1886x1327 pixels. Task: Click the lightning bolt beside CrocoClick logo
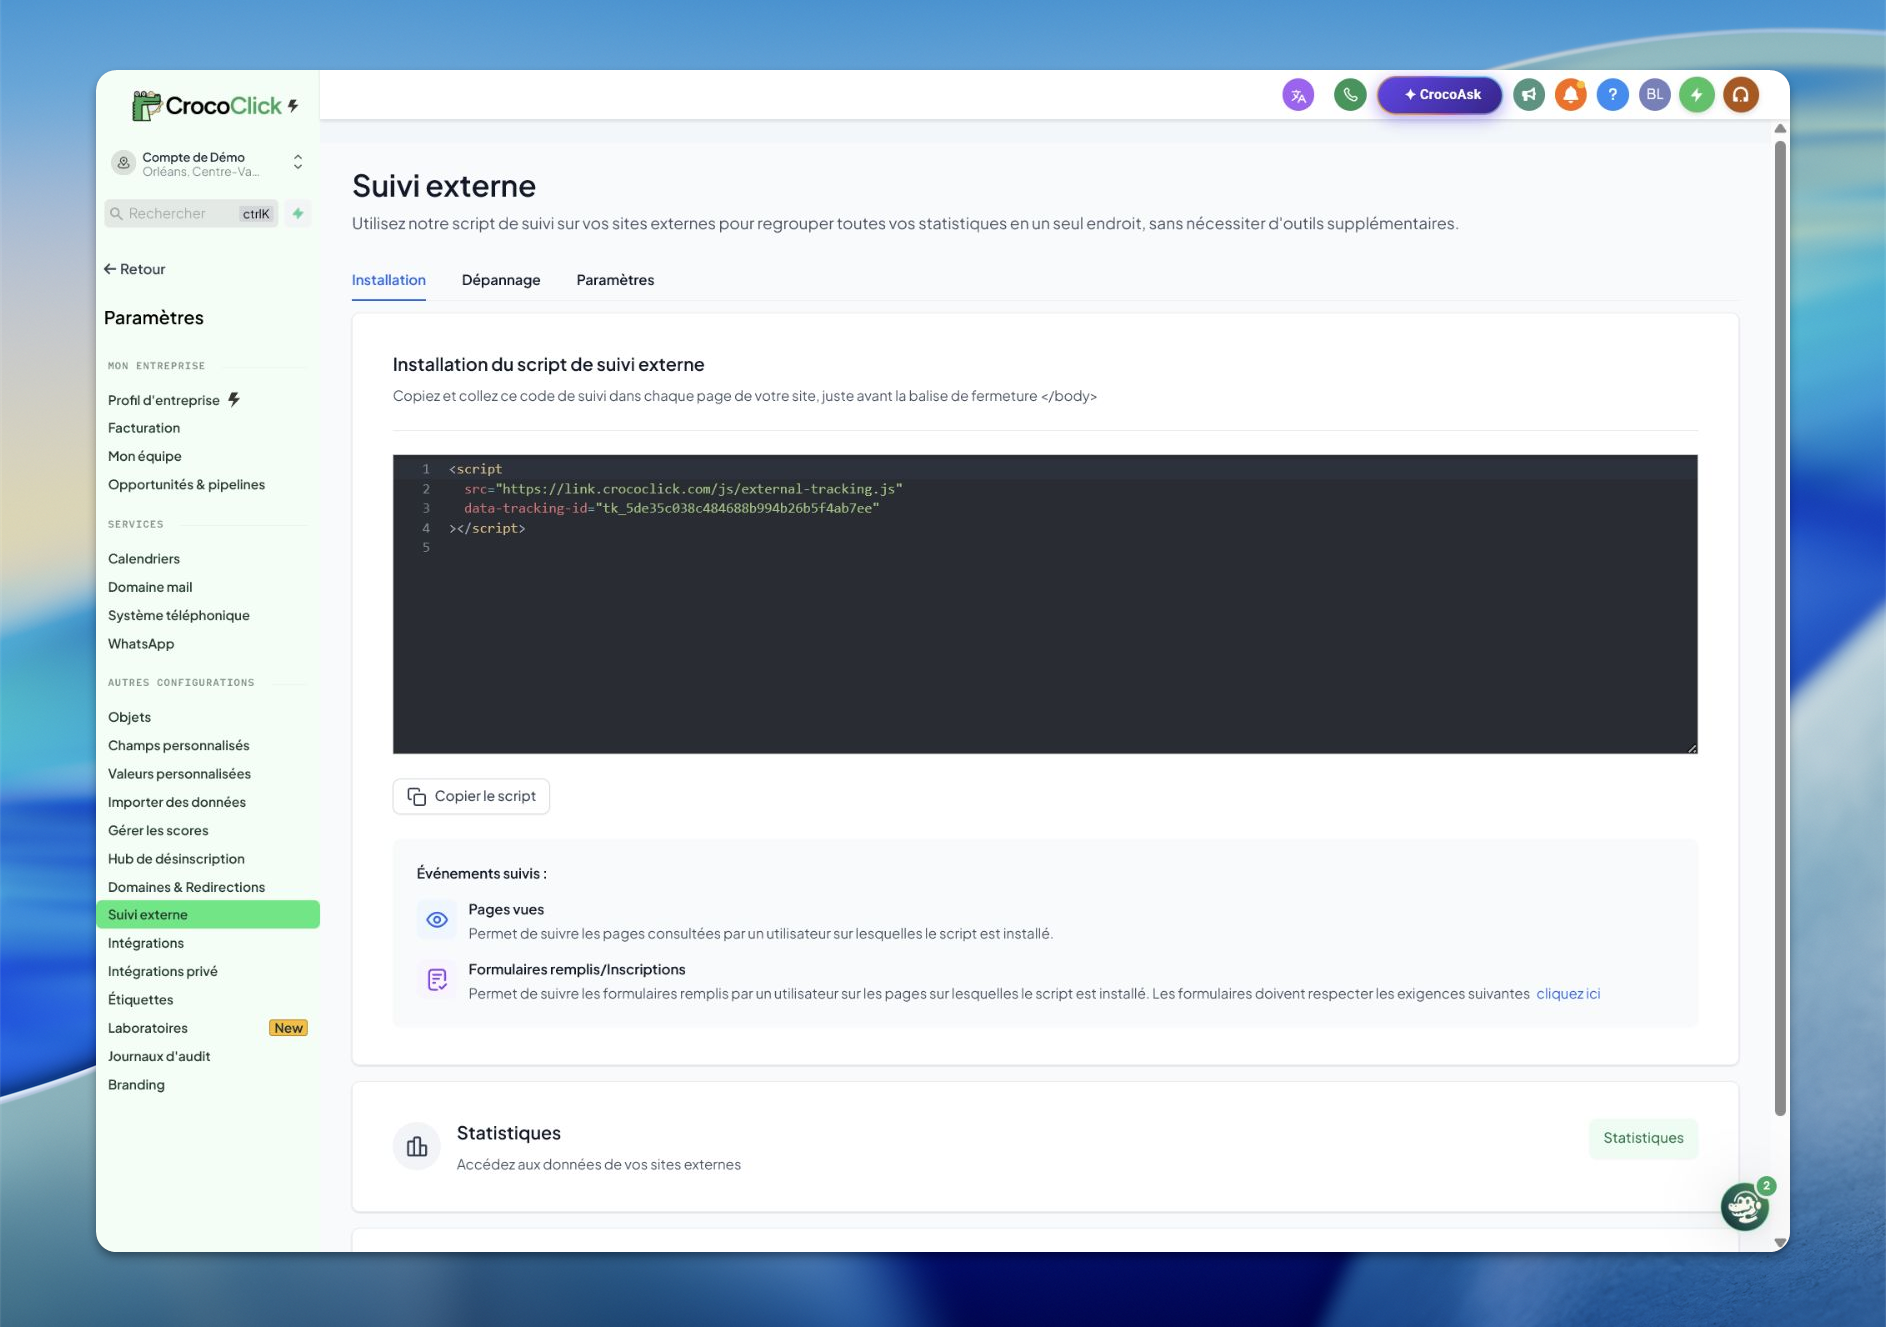click(293, 105)
